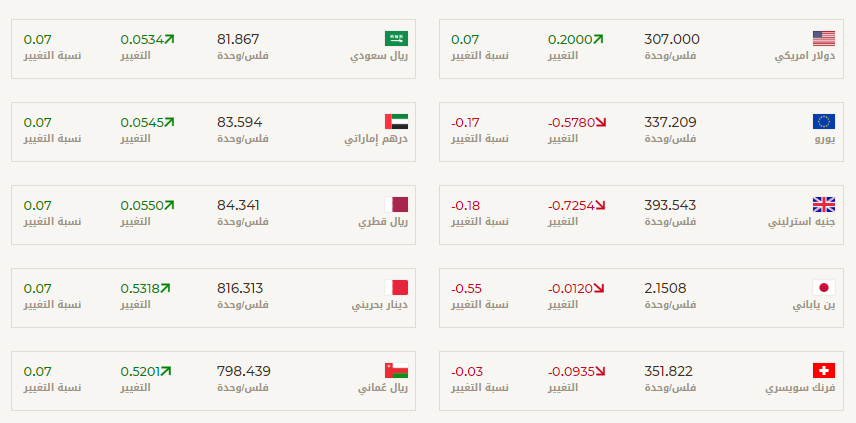The height and width of the screenshot is (423, 856).
Task: Click the United States flag icon
Action: point(824,38)
